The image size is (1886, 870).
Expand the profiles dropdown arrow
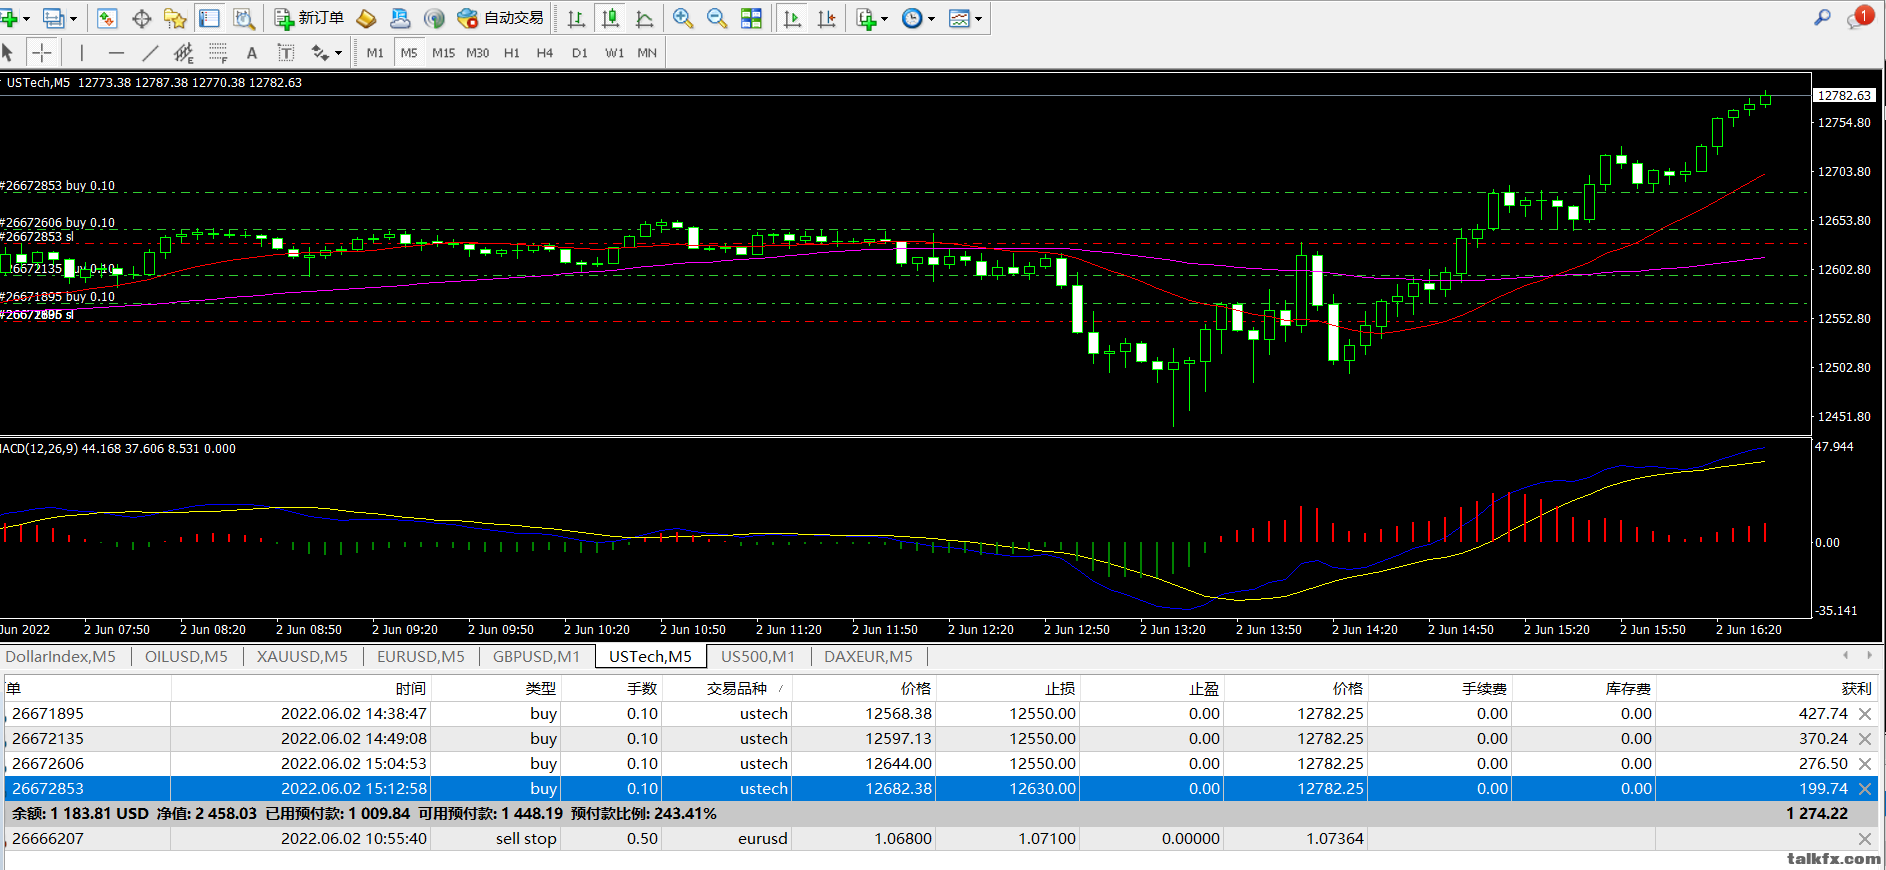[x=73, y=18]
